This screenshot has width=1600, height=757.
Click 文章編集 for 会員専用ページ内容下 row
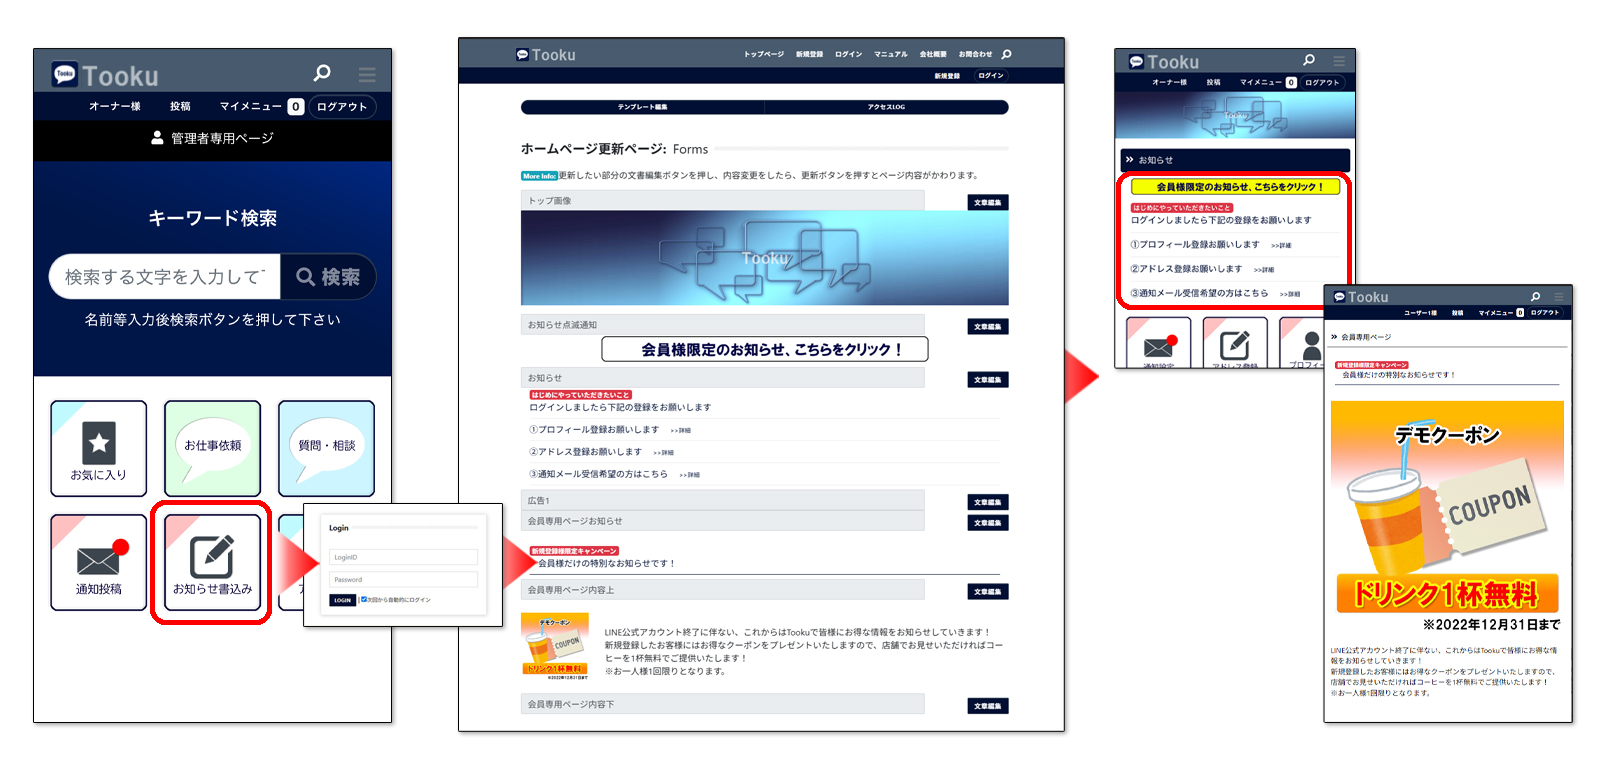pyautogui.click(x=988, y=706)
